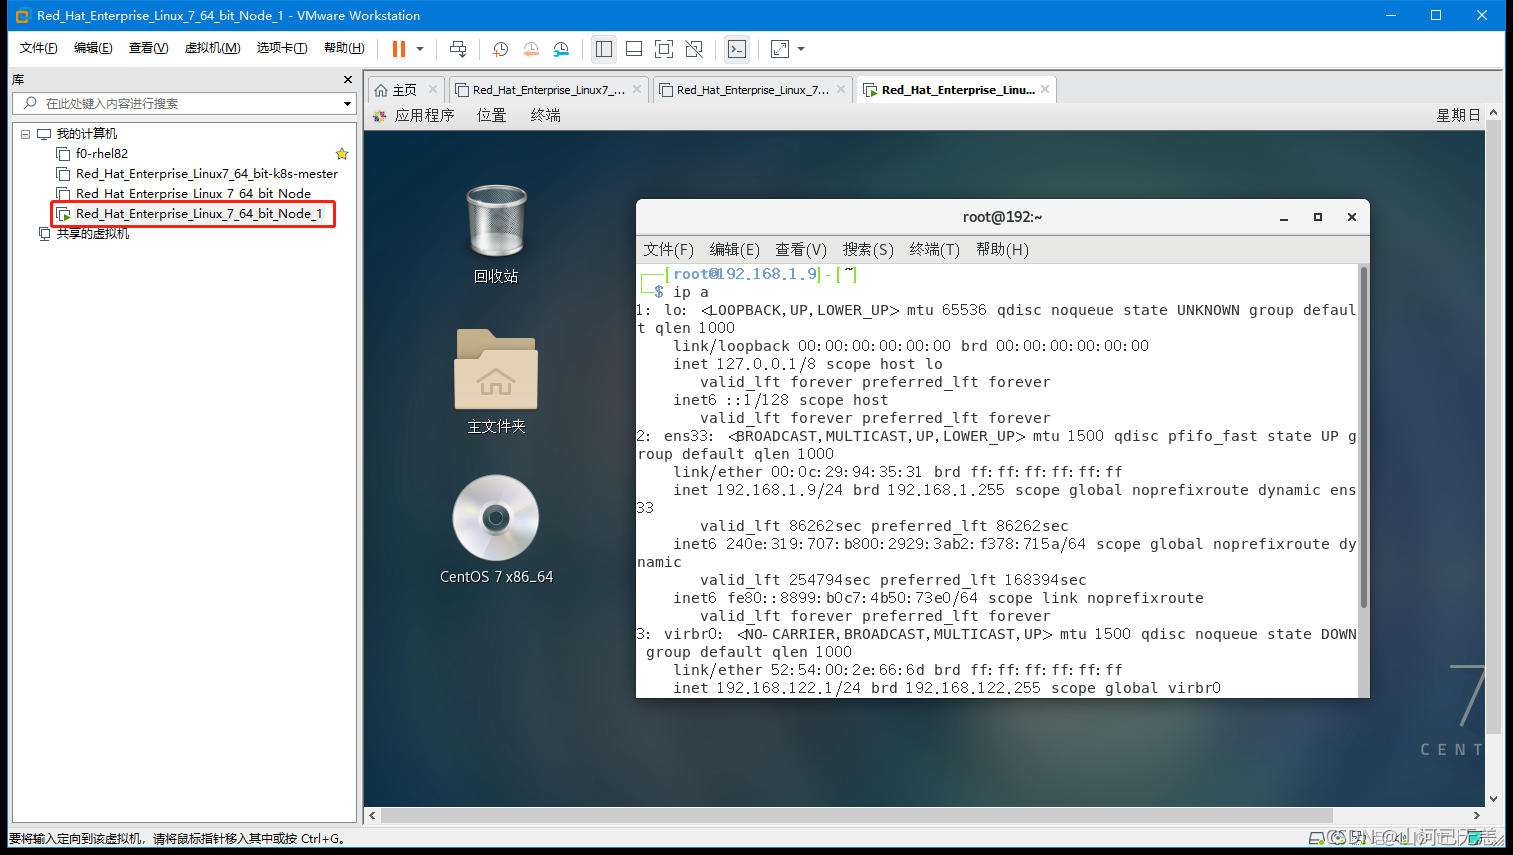The width and height of the screenshot is (1513, 855).
Task: Click the 星期日 clock in the top bar
Action: pyautogui.click(x=1458, y=116)
